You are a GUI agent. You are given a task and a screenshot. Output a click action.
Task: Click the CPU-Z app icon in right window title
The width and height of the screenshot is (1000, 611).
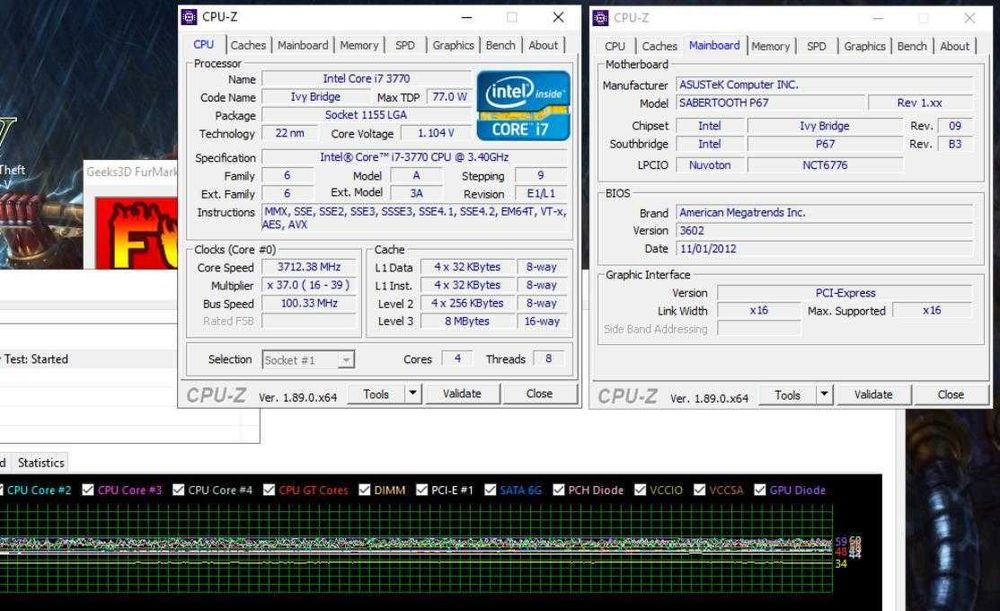click(x=601, y=18)
